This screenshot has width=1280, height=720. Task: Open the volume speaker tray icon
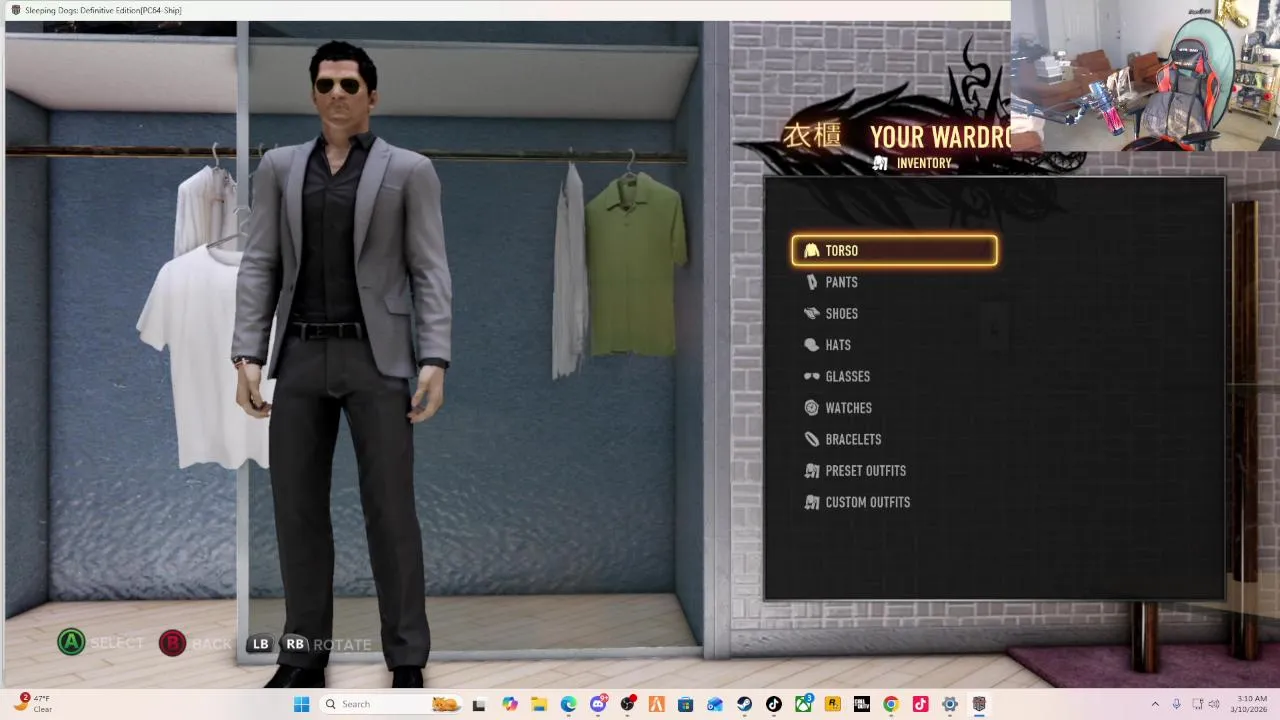click(x=1216, y=704)
